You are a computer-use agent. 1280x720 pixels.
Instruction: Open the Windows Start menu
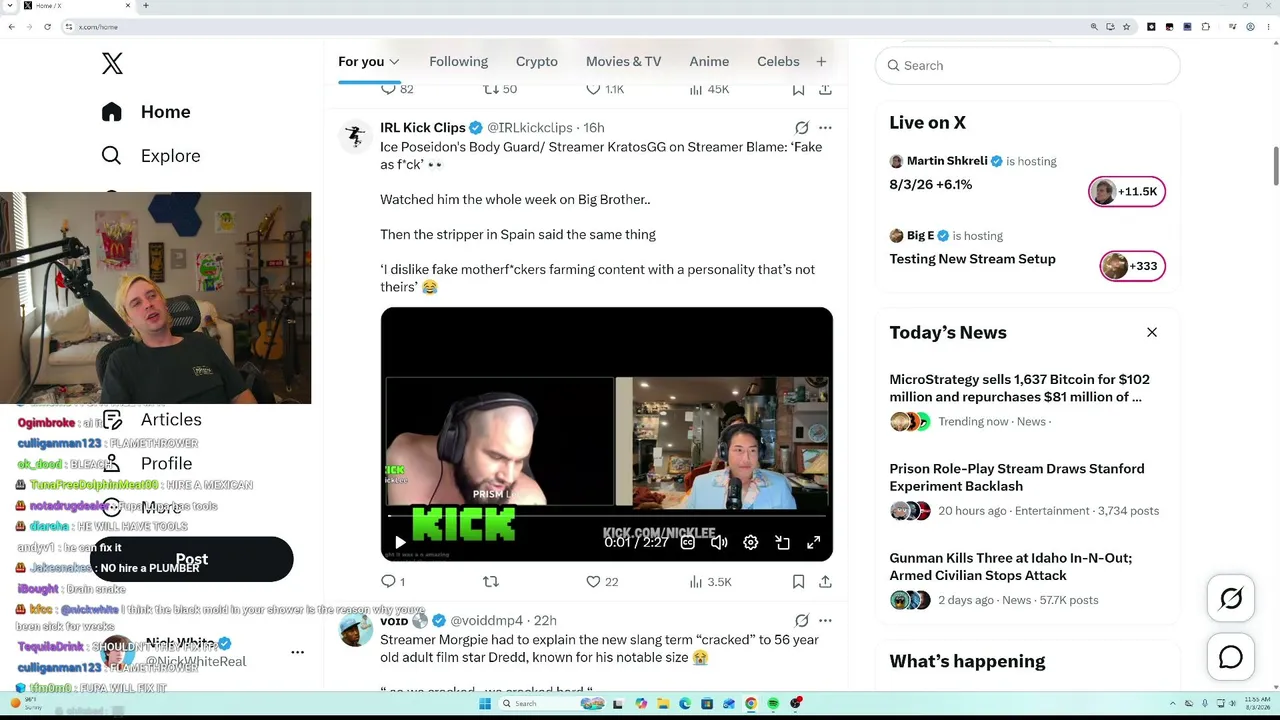(485, 704)
